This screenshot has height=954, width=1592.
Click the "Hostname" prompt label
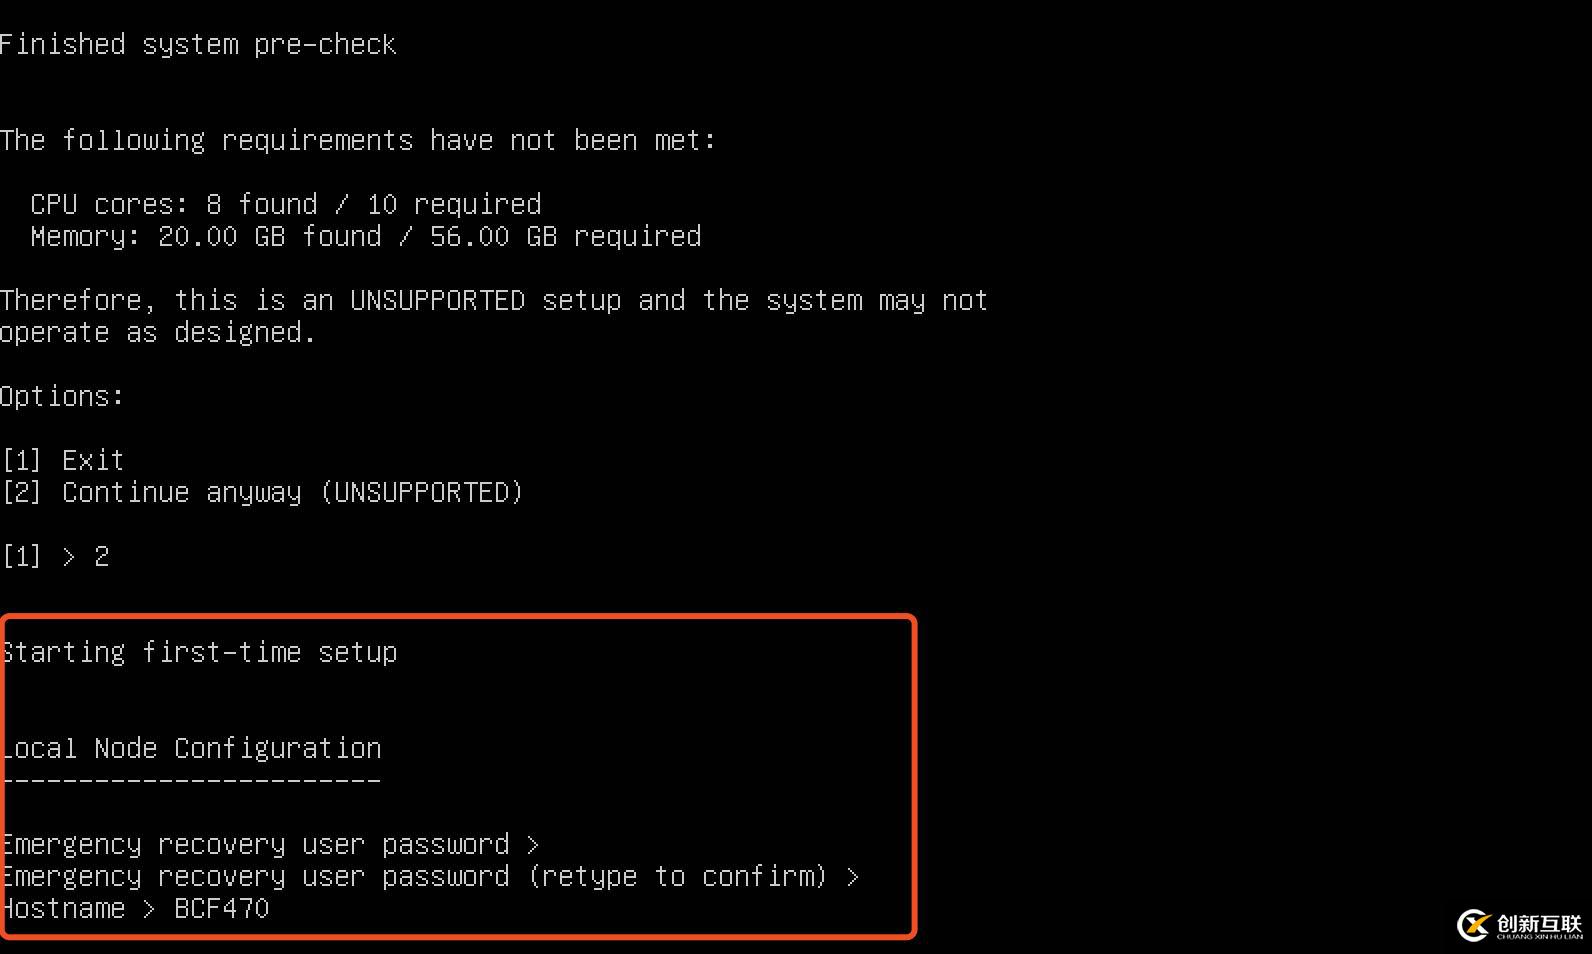(x=64, y=908)
